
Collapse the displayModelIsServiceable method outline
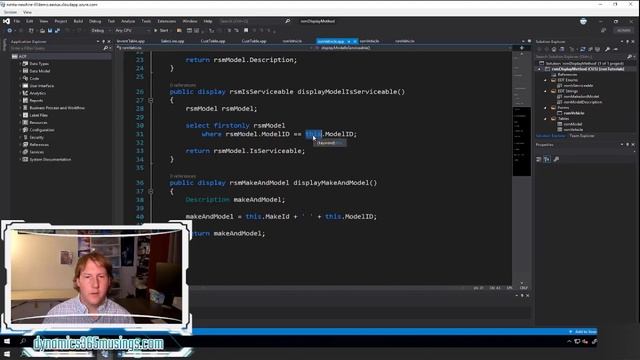151,100
